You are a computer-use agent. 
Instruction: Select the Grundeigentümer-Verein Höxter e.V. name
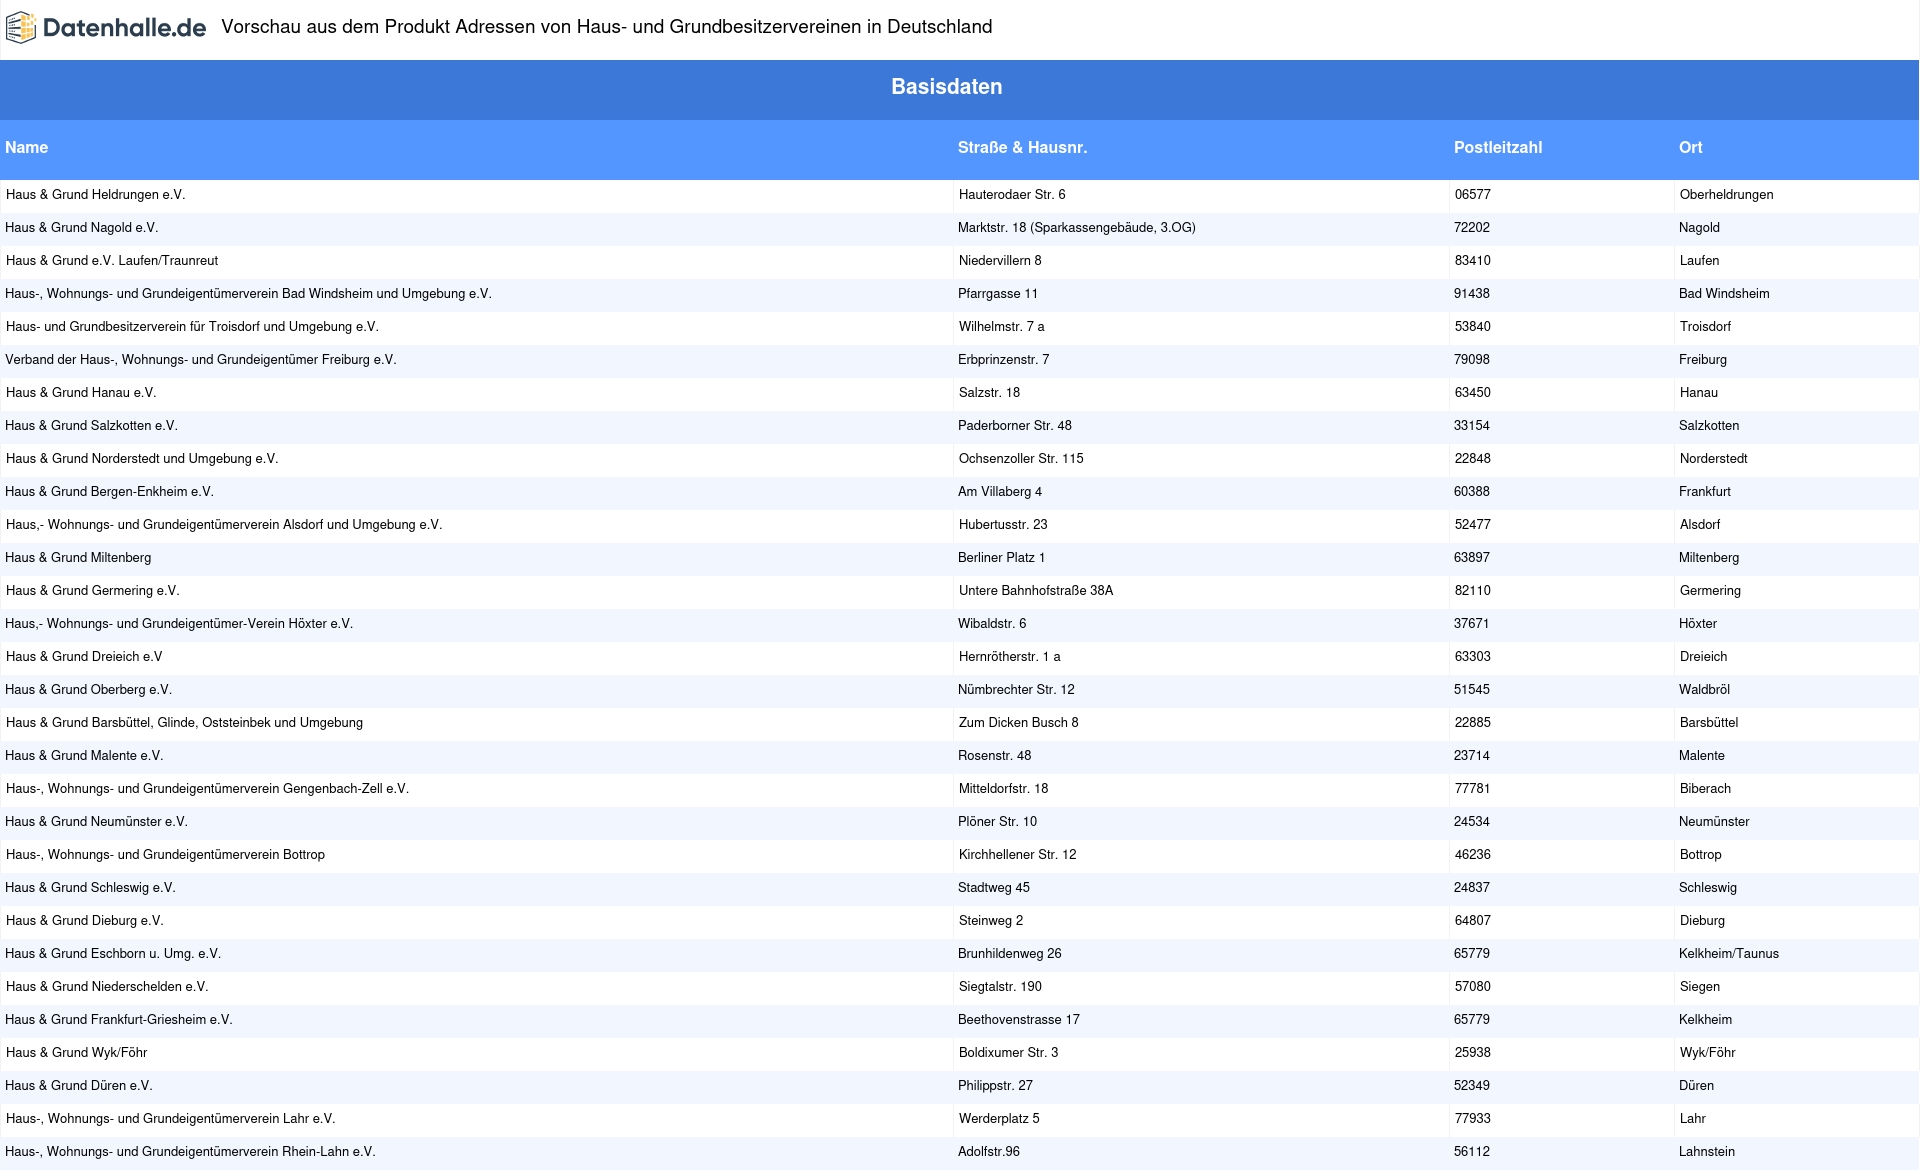tap(179, 624)
